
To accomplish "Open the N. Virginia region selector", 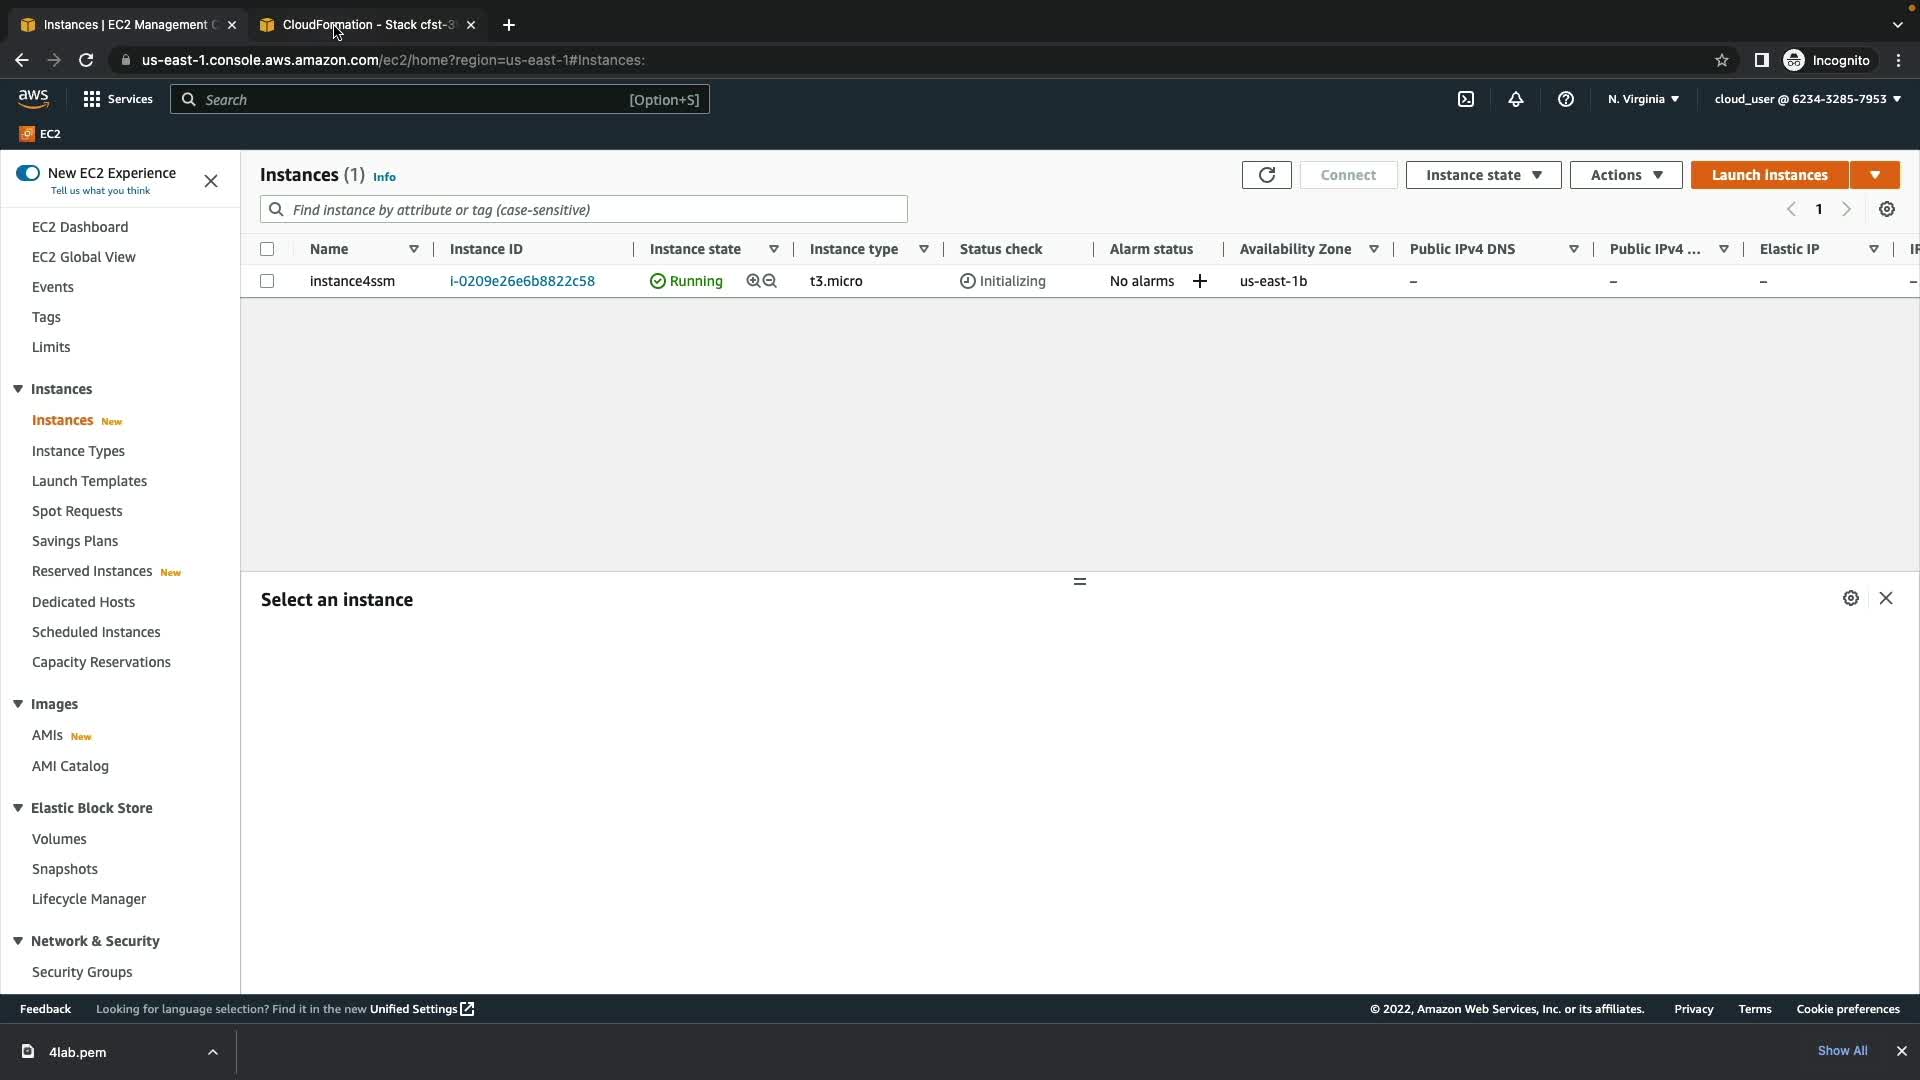I will (x=1642, y=99).
